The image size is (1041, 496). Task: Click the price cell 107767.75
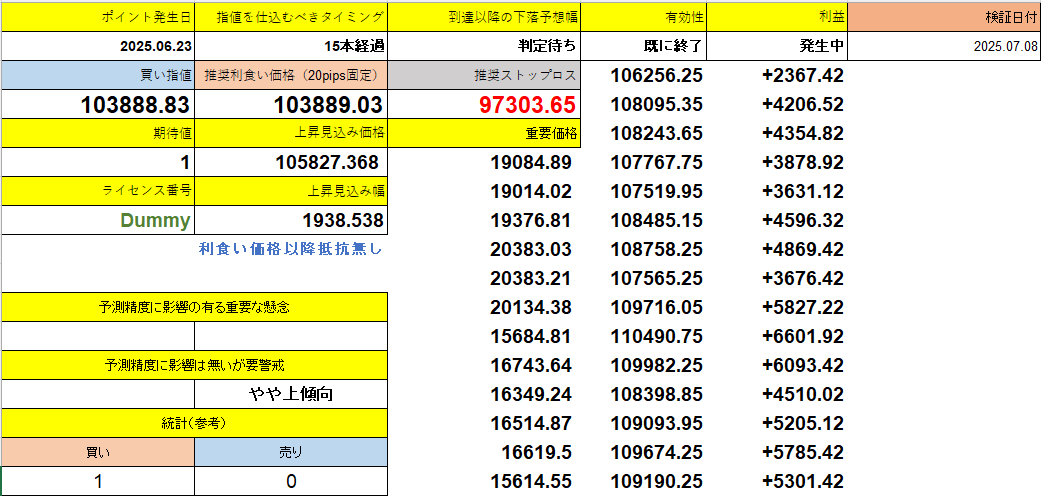(x=656, y=163)
